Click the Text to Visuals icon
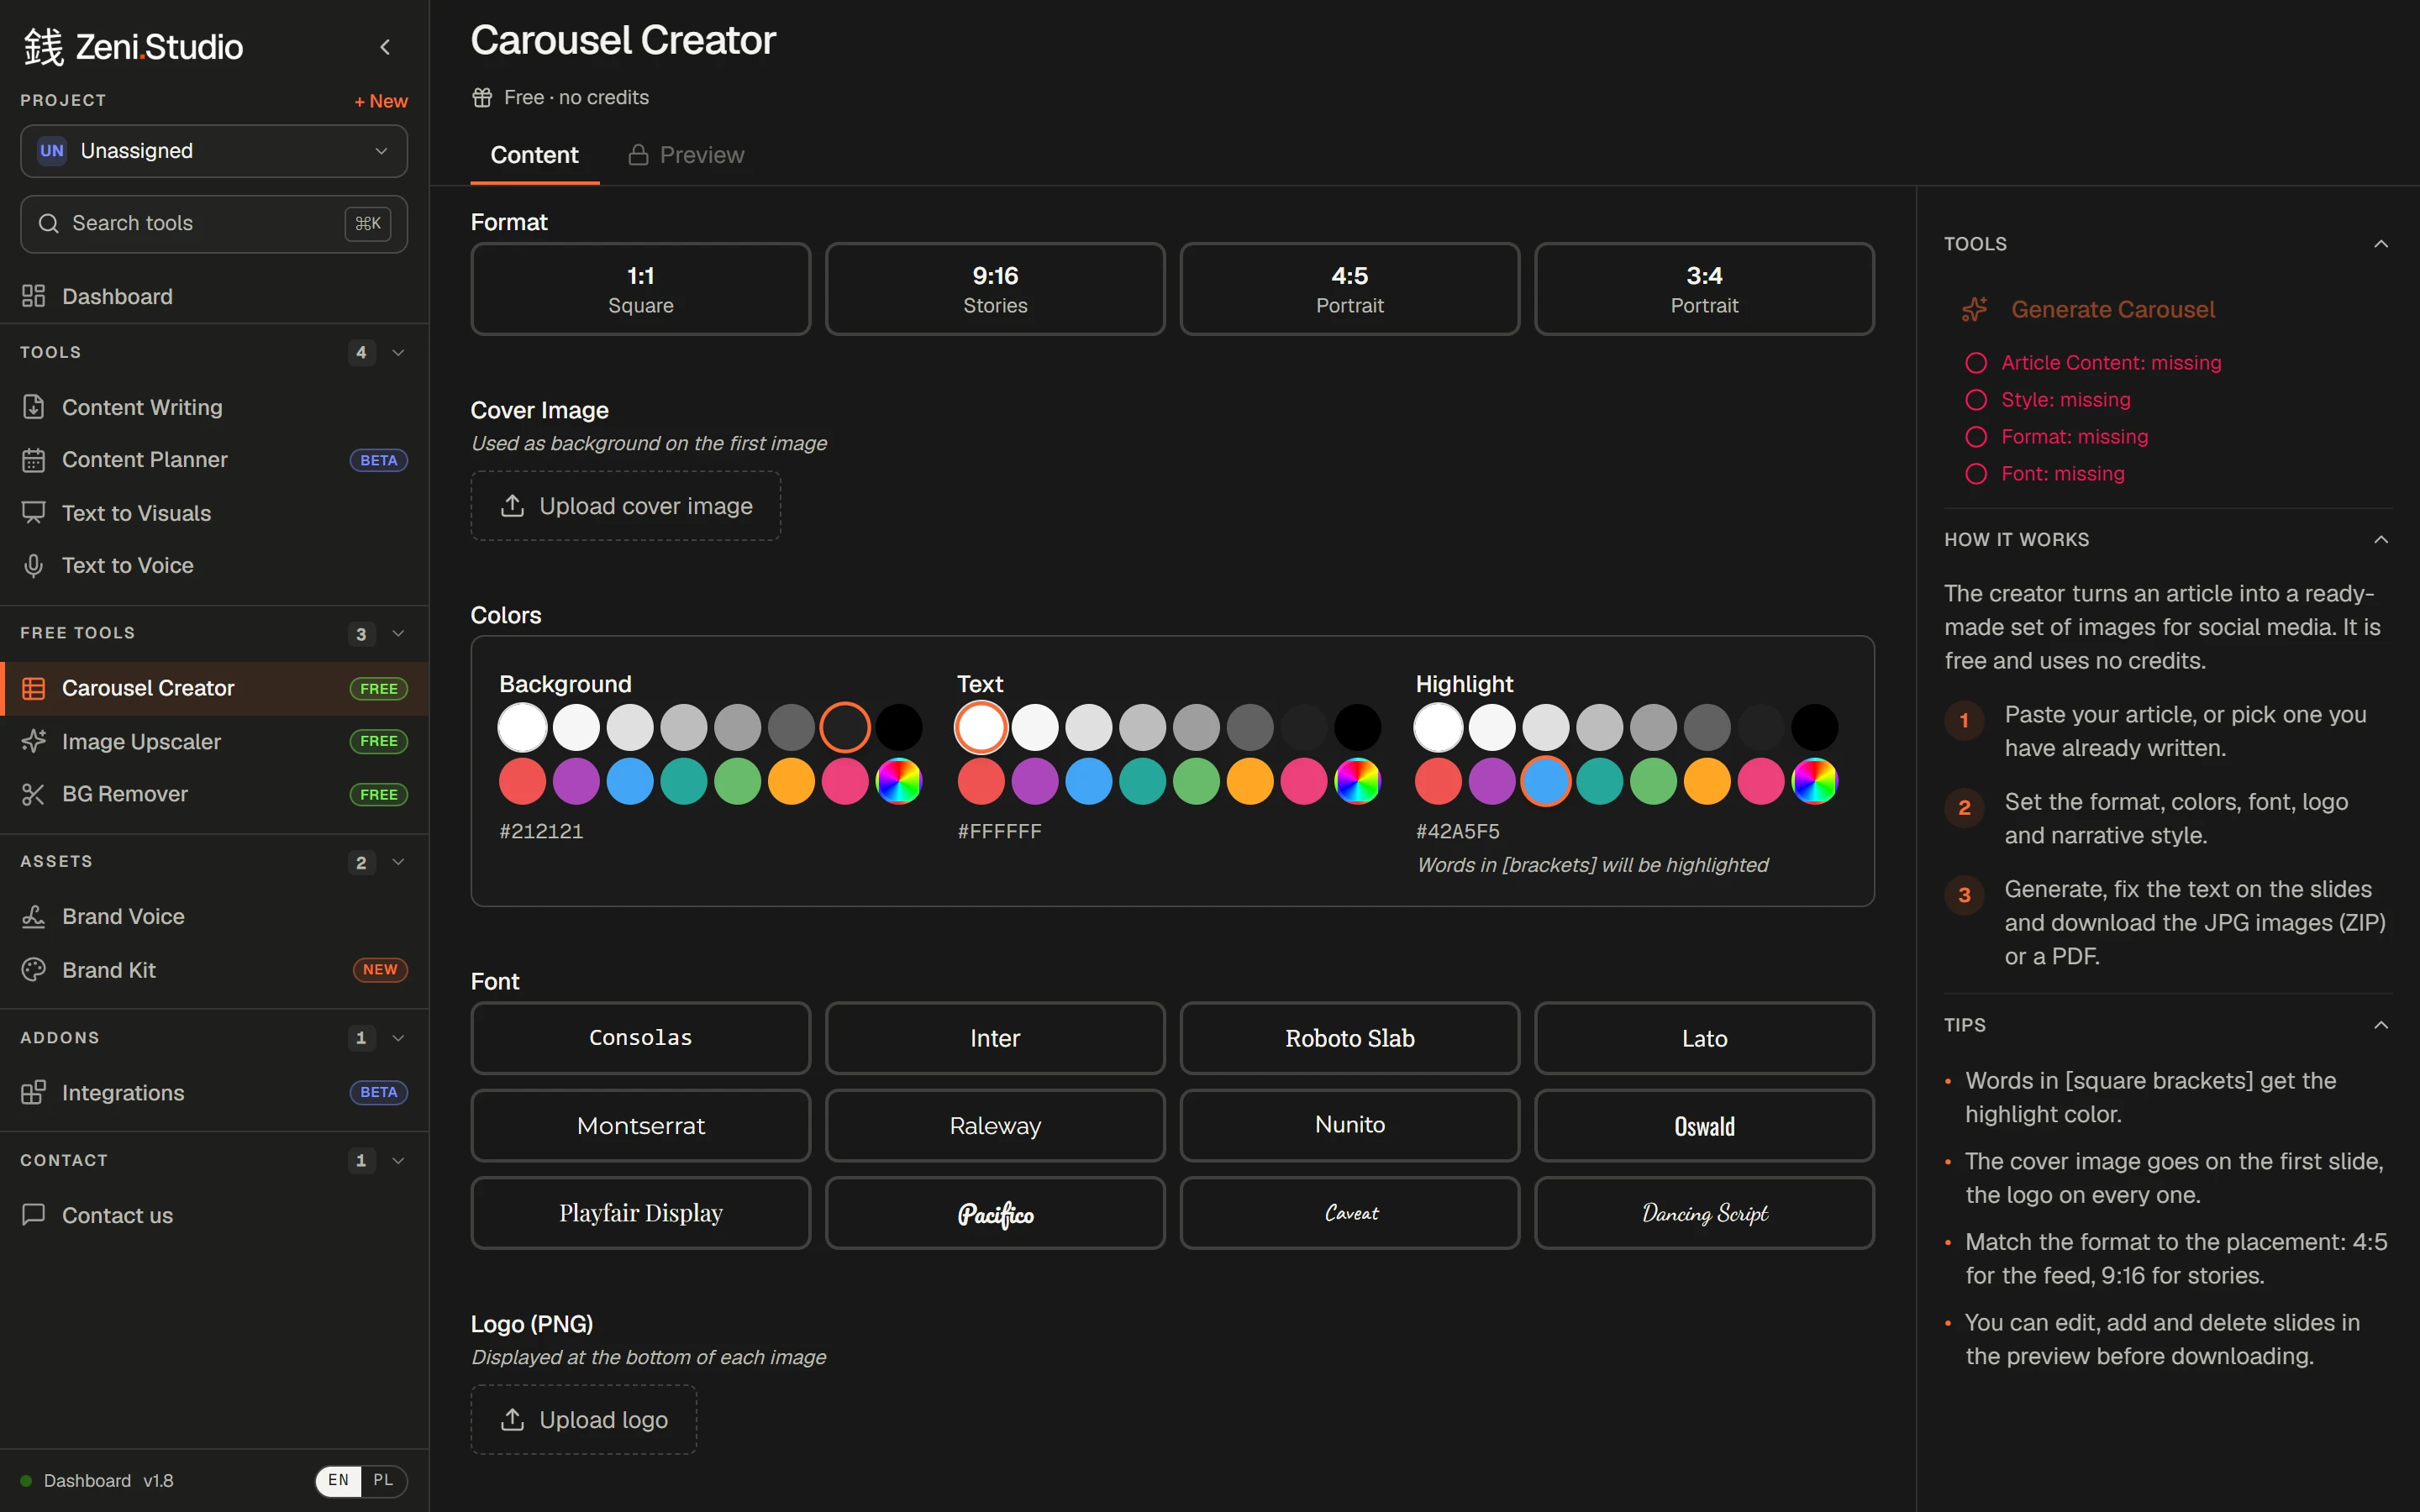Viewport: 2420px width, 1512px height. 34,513
